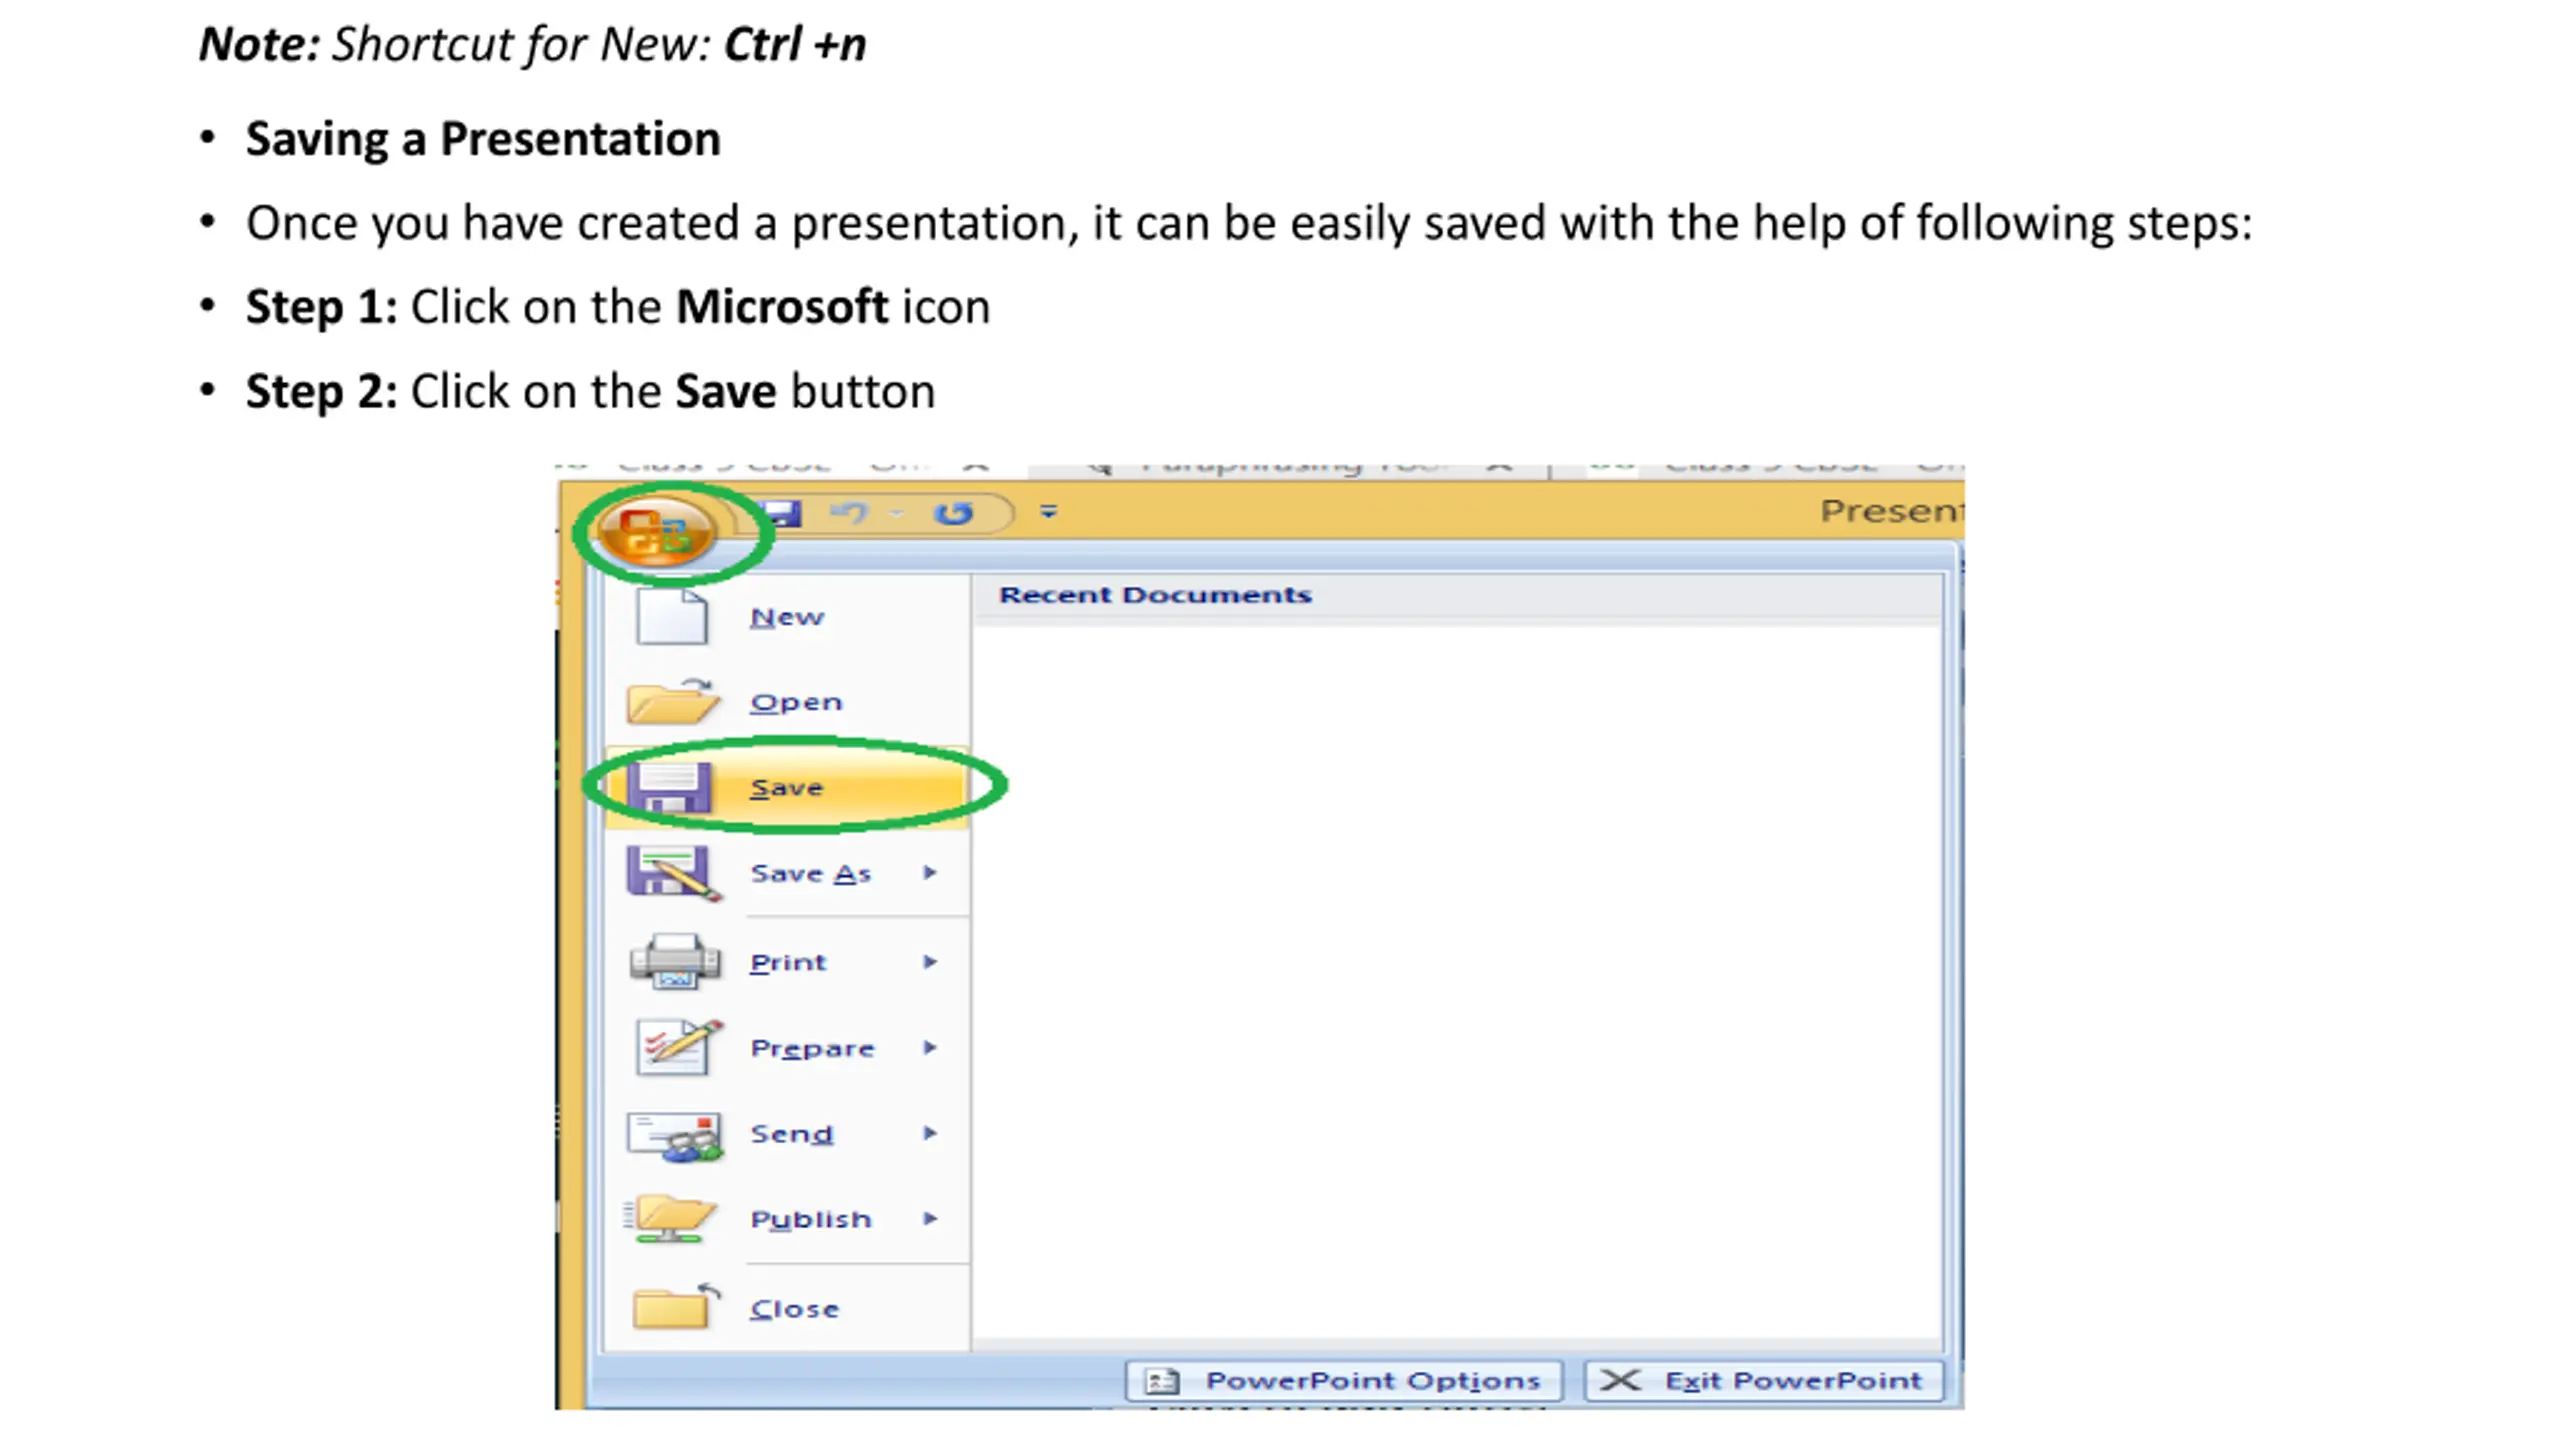Click the checklist pencil icon beside Prepare

point(678,1047)
